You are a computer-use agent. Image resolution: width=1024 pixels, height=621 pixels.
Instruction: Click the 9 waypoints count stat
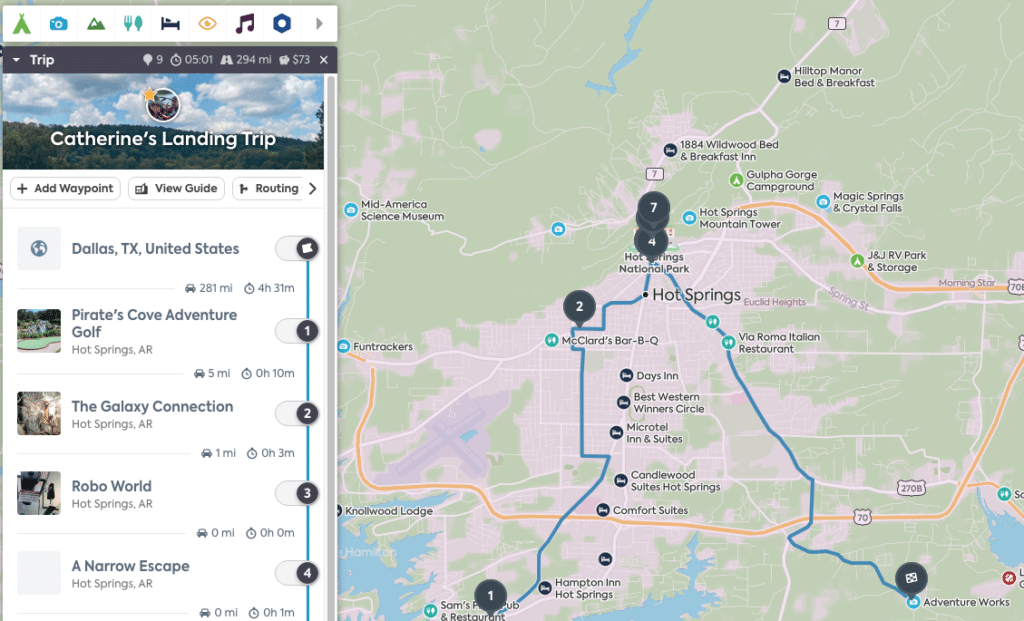click(x=153, y=60)
